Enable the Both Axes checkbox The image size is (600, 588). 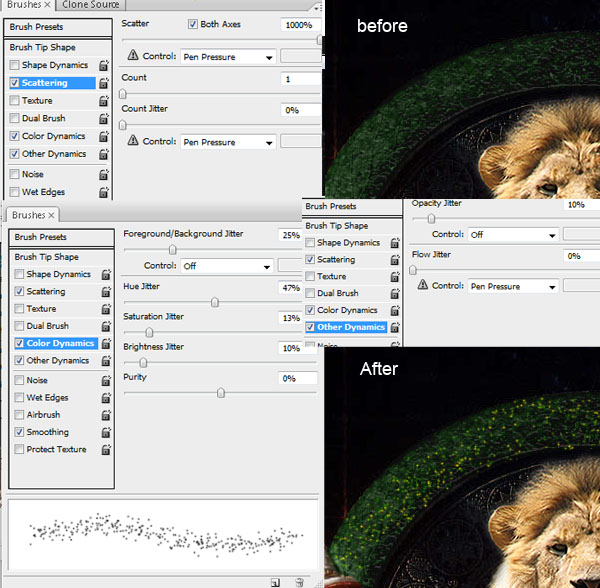pyautogui.click(x=192, y=24)
